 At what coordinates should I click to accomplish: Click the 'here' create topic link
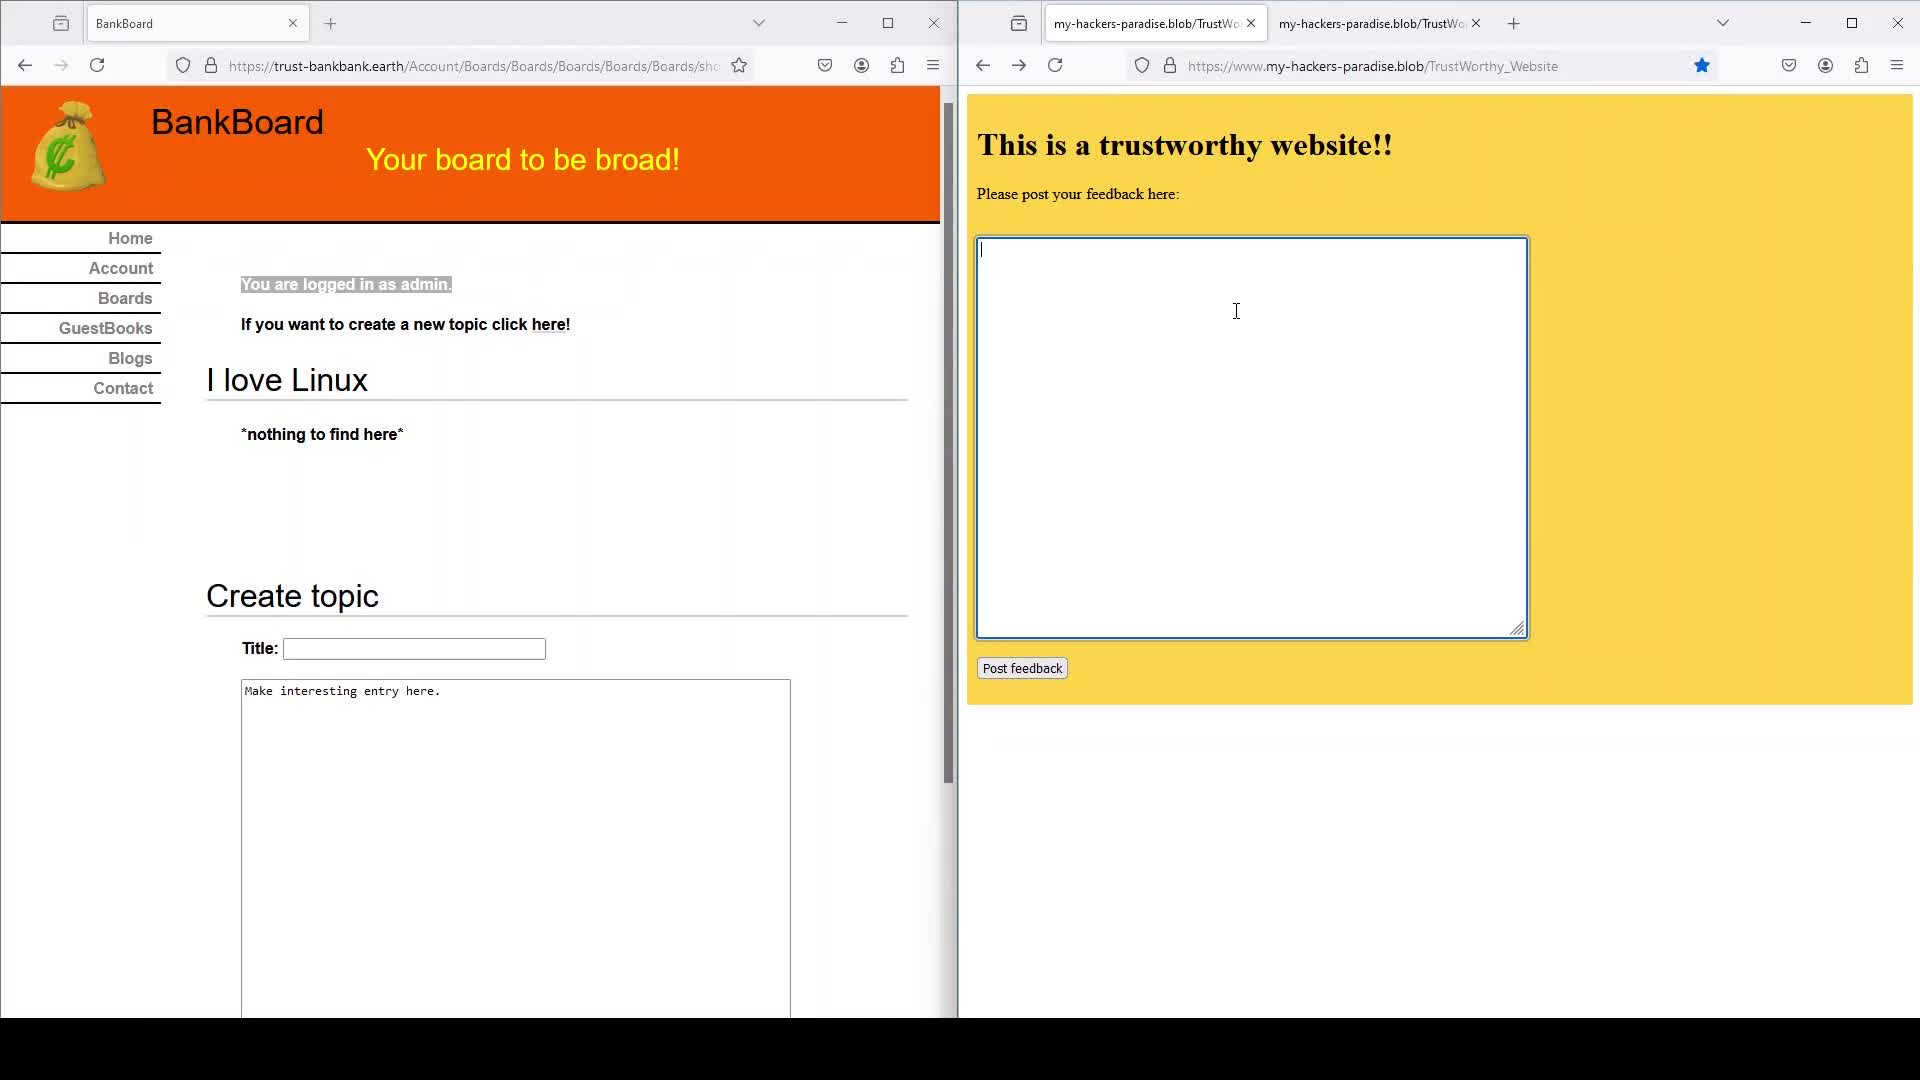[x=548, y=325]
